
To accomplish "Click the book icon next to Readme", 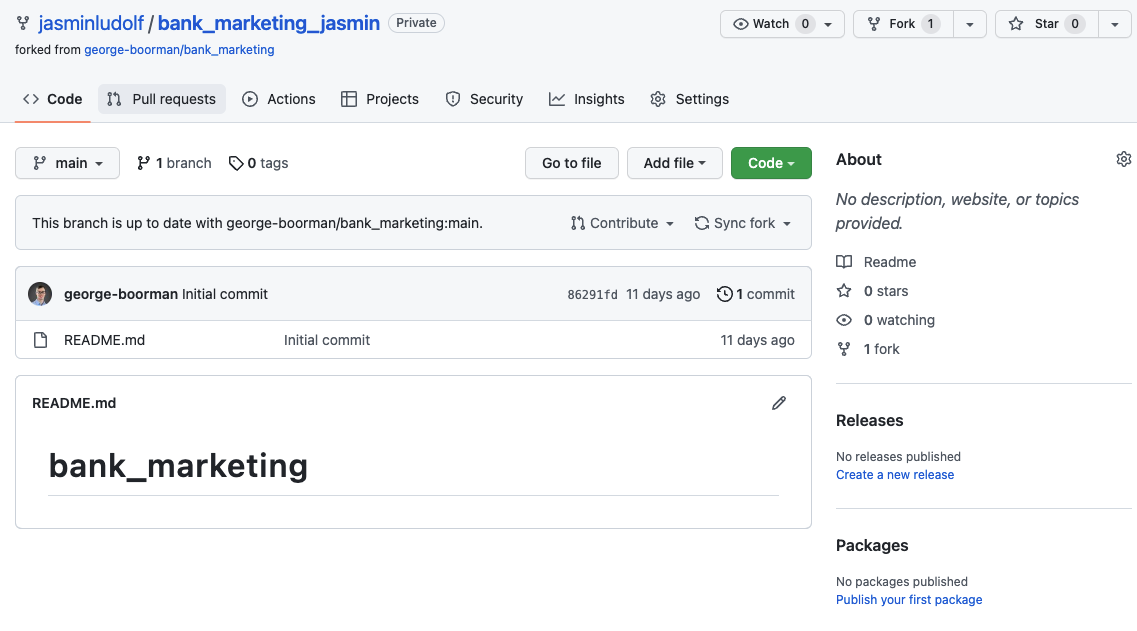I will [844, 262].
